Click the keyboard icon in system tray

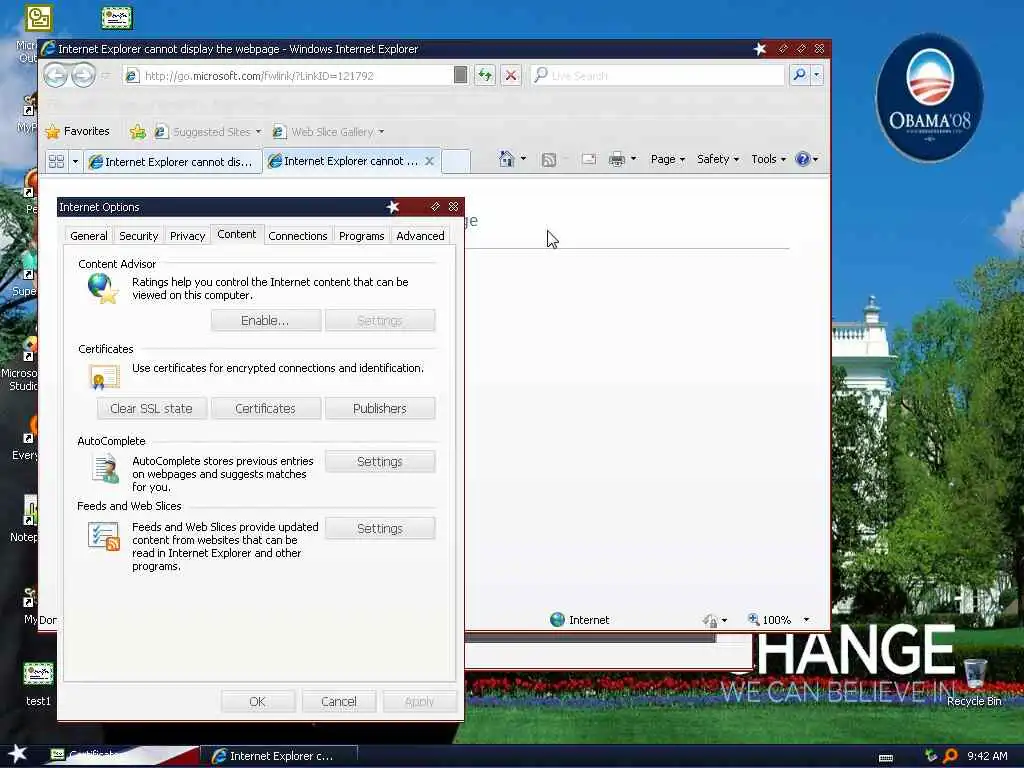(886, 758)
